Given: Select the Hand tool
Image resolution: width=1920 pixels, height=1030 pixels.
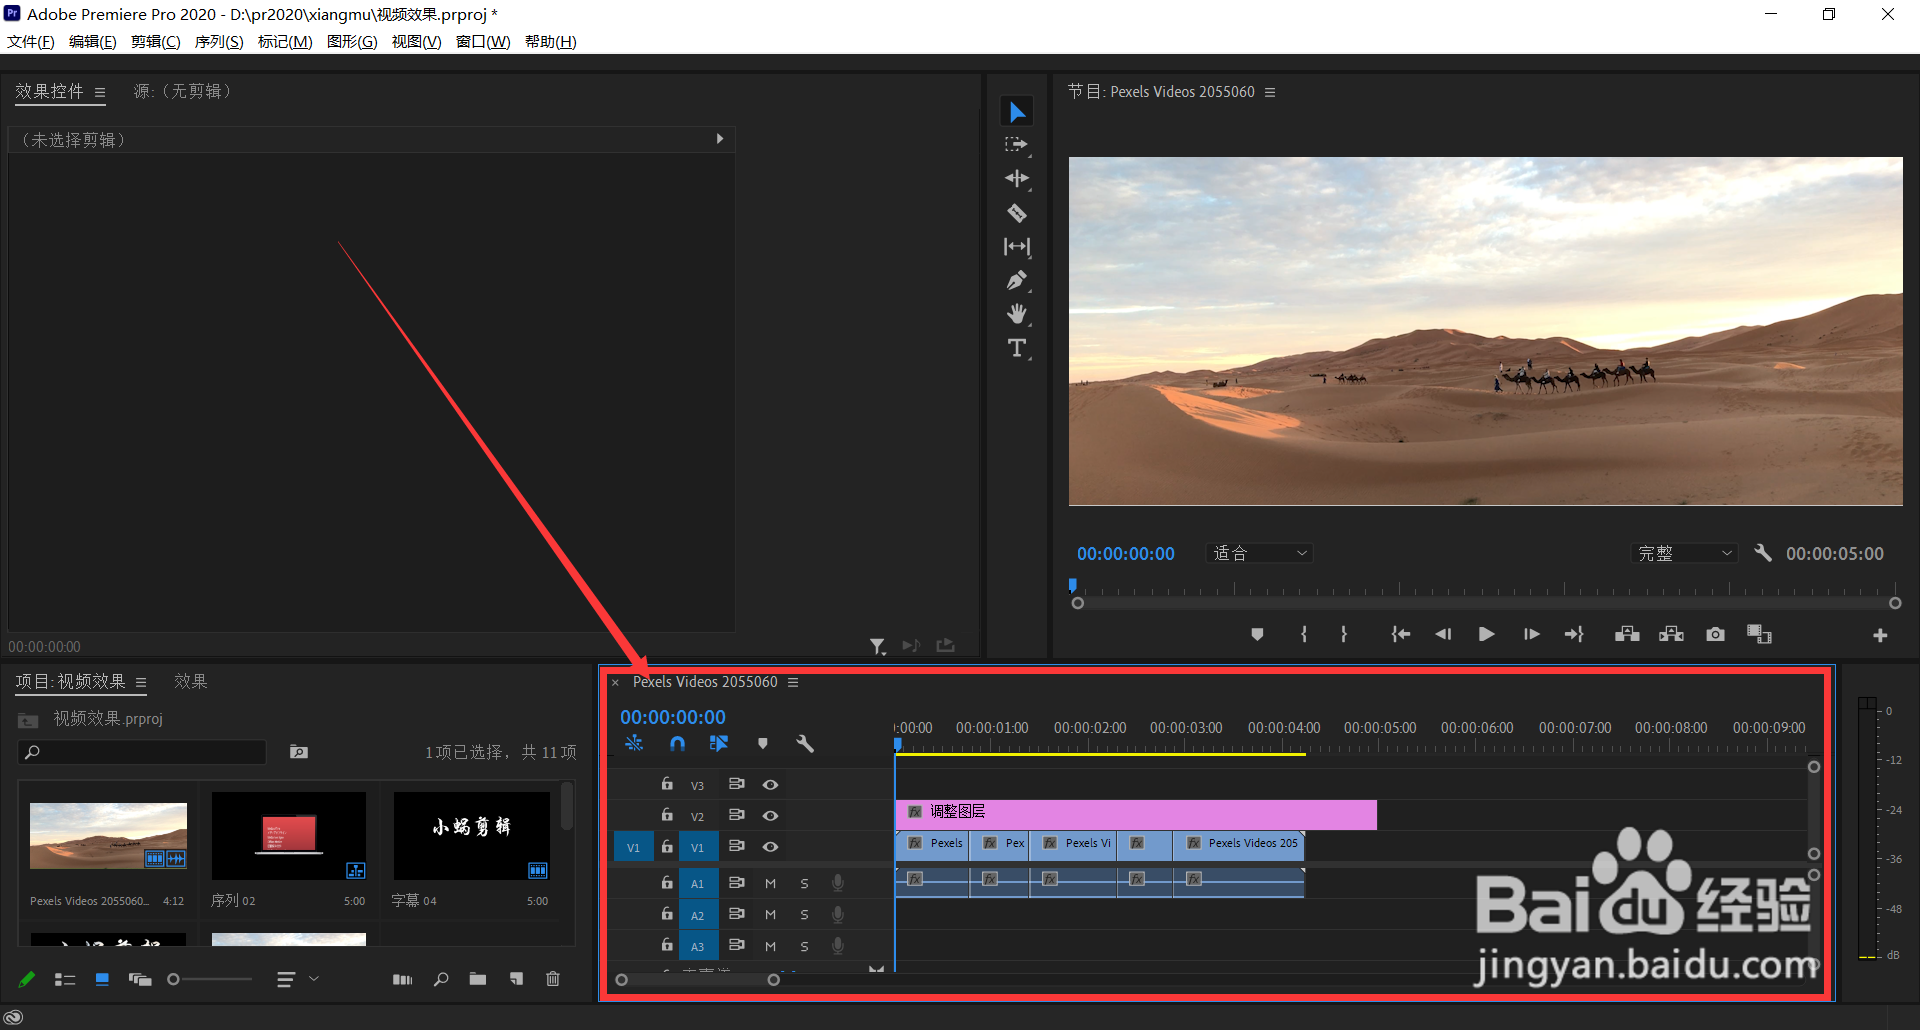Looking at the screenshot, I should tap(1017, 315).
